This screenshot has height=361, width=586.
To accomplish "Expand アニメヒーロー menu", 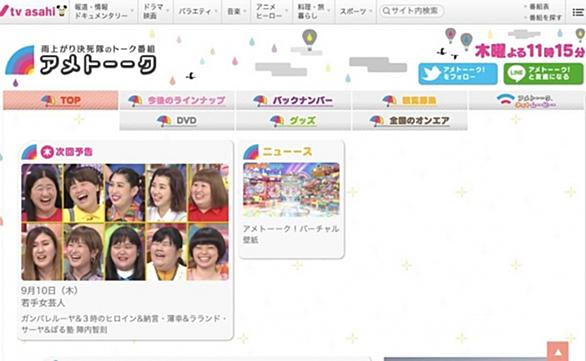I will pos(272,12).
